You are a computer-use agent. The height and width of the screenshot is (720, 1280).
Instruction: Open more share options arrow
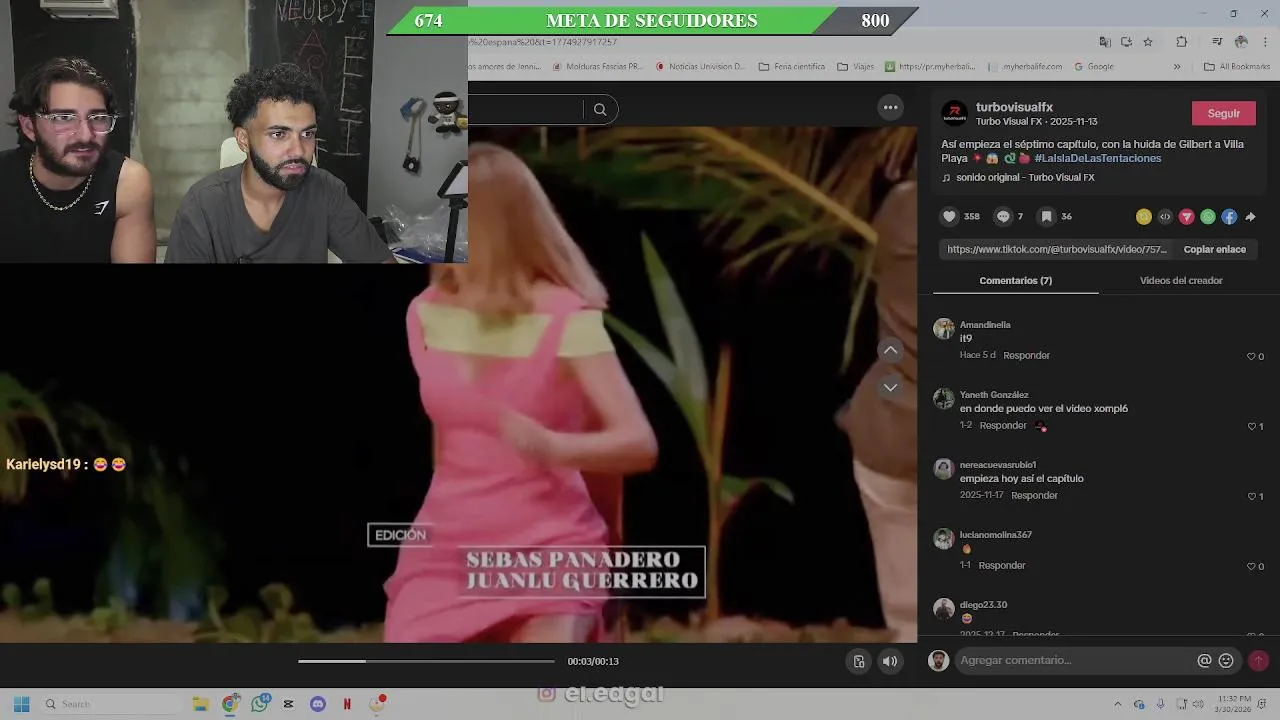[1250, 216]
